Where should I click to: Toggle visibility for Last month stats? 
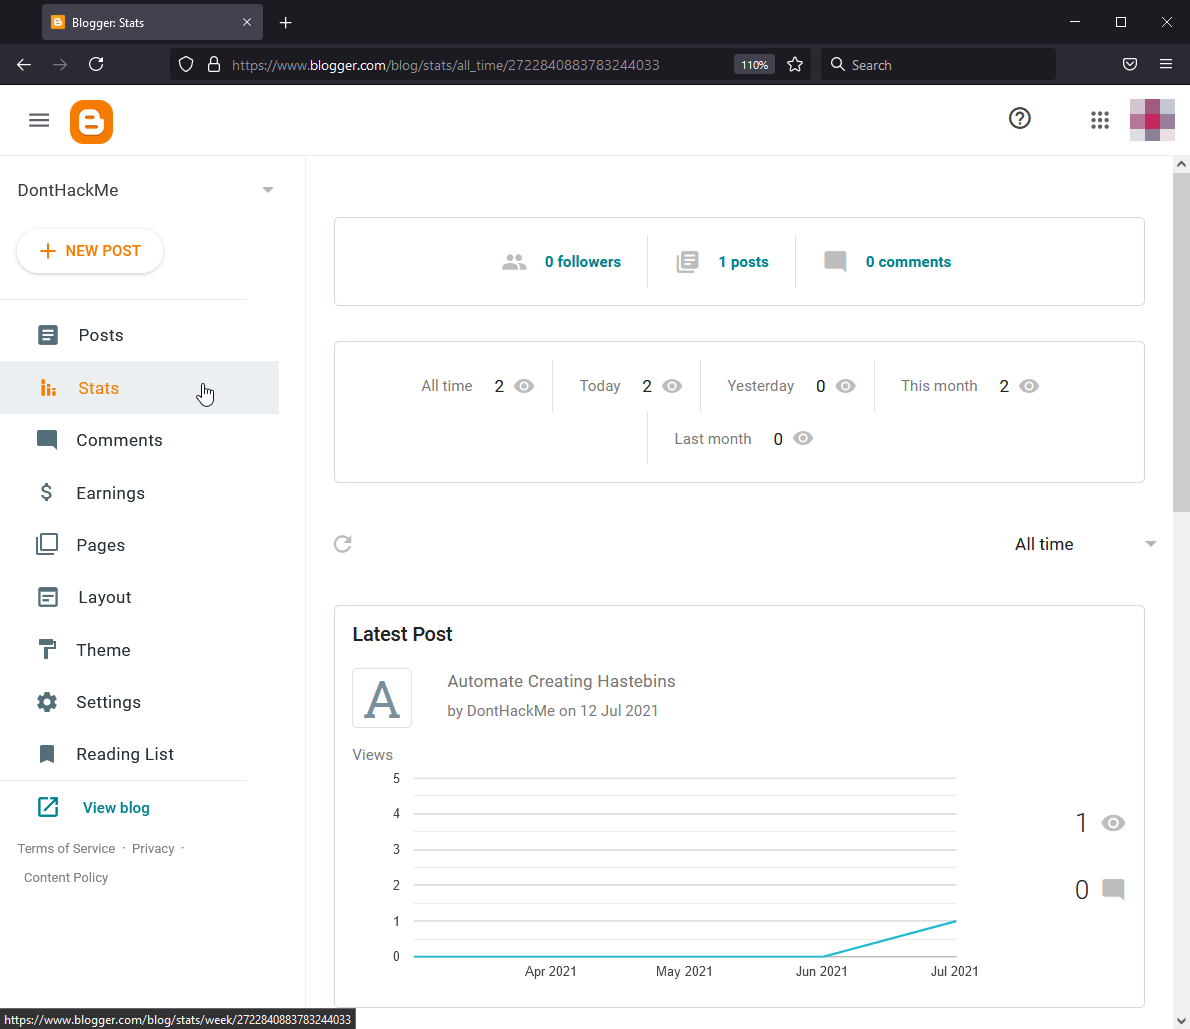(803, 438)
